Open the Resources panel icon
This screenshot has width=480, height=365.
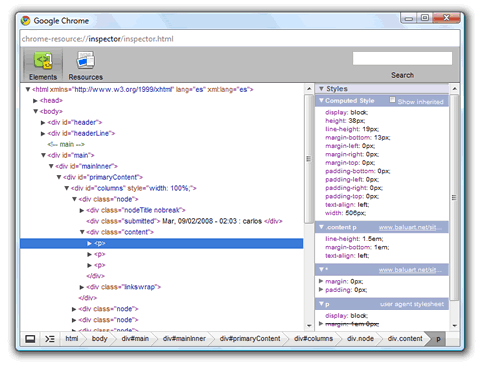point(85,61)
